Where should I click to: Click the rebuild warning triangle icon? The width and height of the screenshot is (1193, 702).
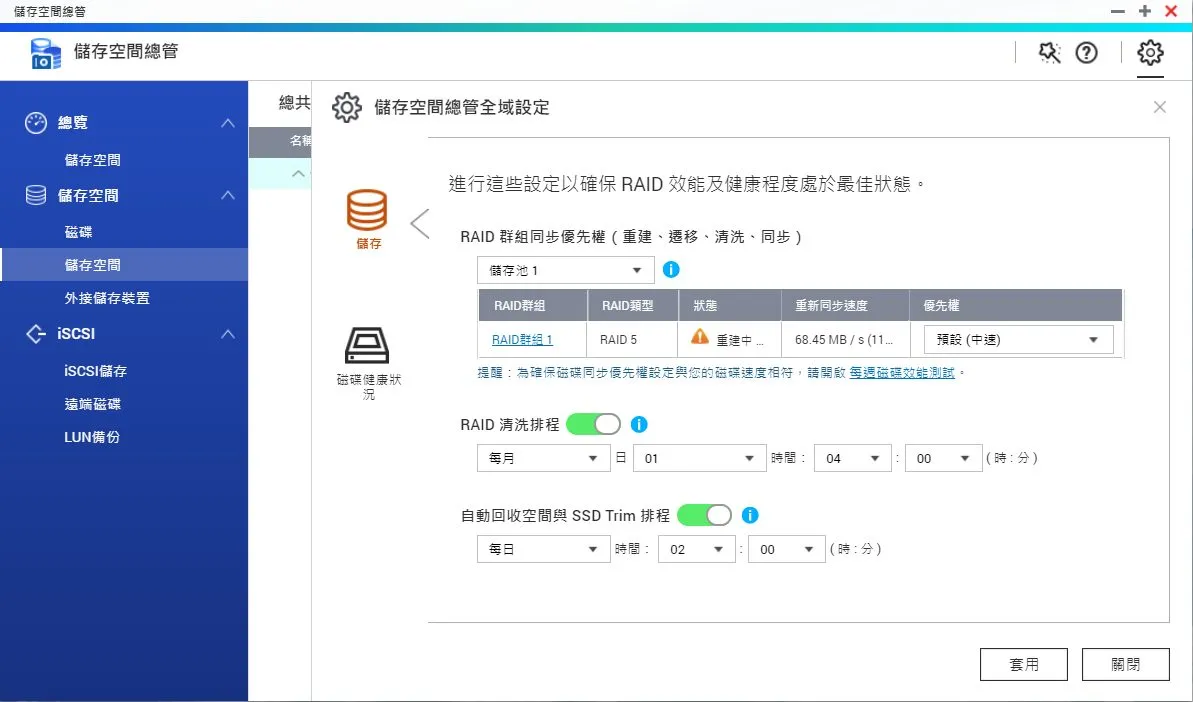[700, 336]
